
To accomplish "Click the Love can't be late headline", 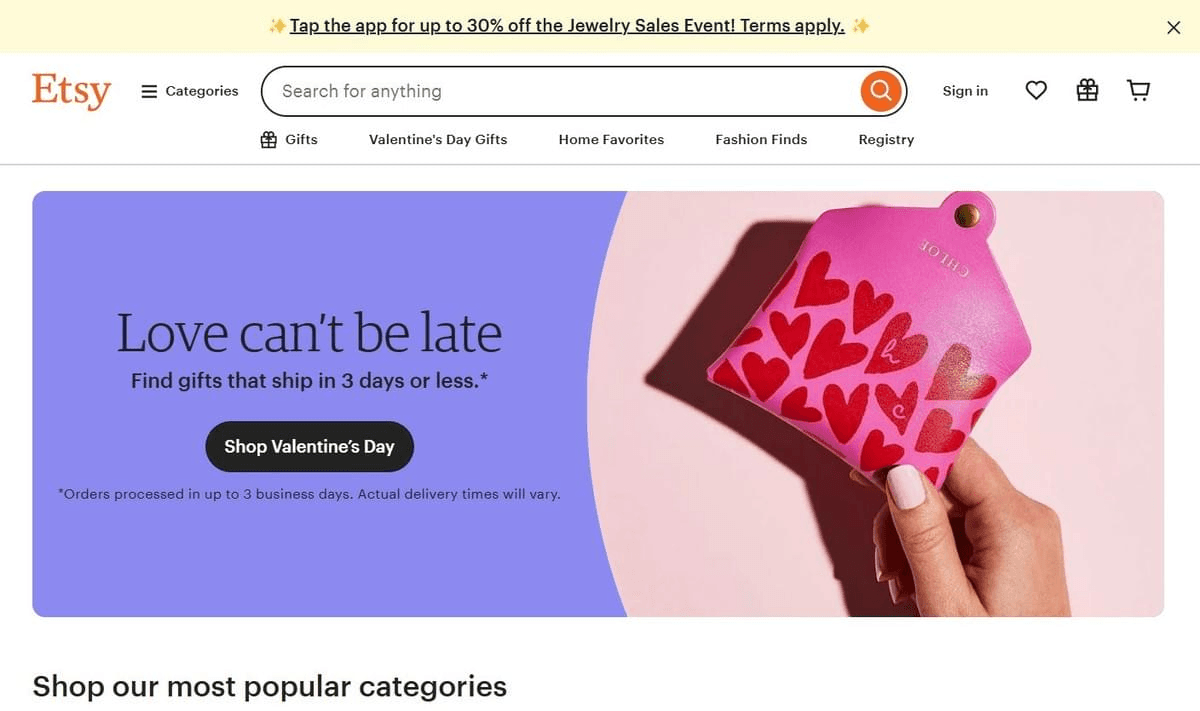I will pos(309,333).
